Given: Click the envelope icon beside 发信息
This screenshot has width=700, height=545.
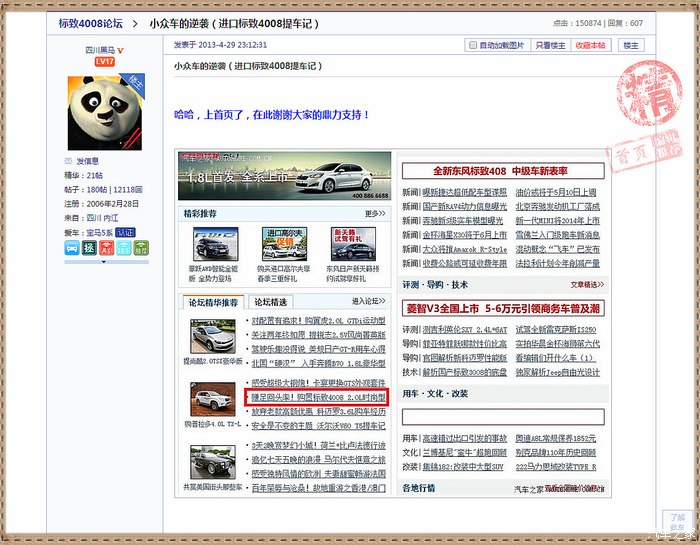Looking at the screenshot, I should click(x=69, y=161).
